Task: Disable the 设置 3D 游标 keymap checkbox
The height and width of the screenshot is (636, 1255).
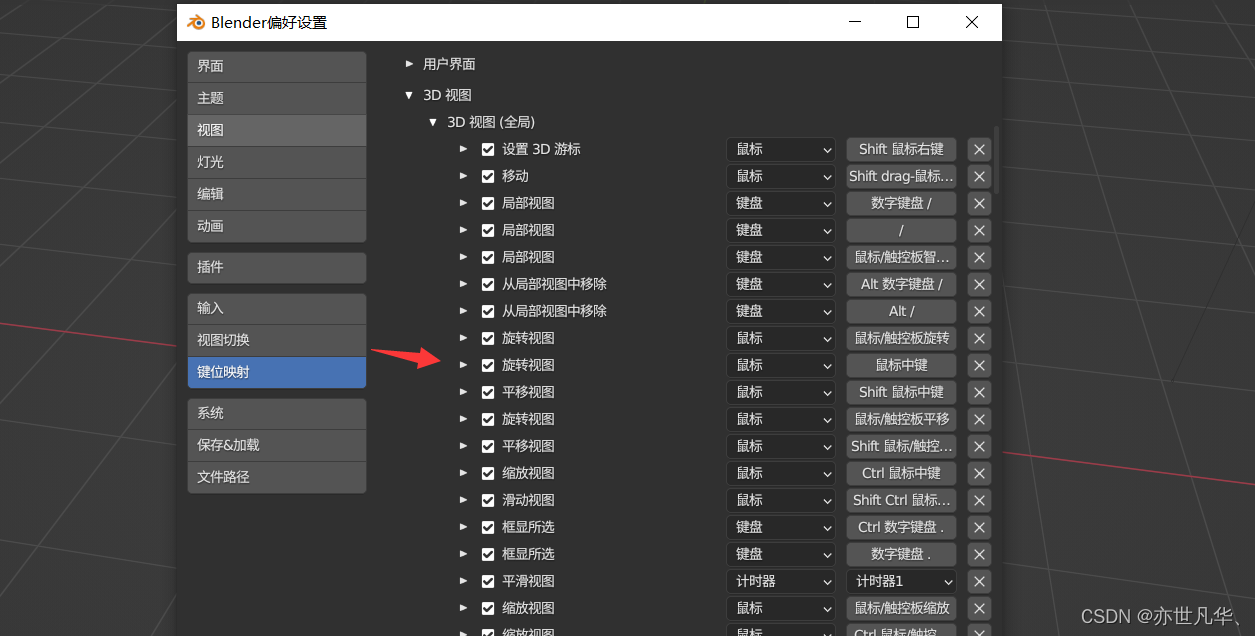Action: 488,149
